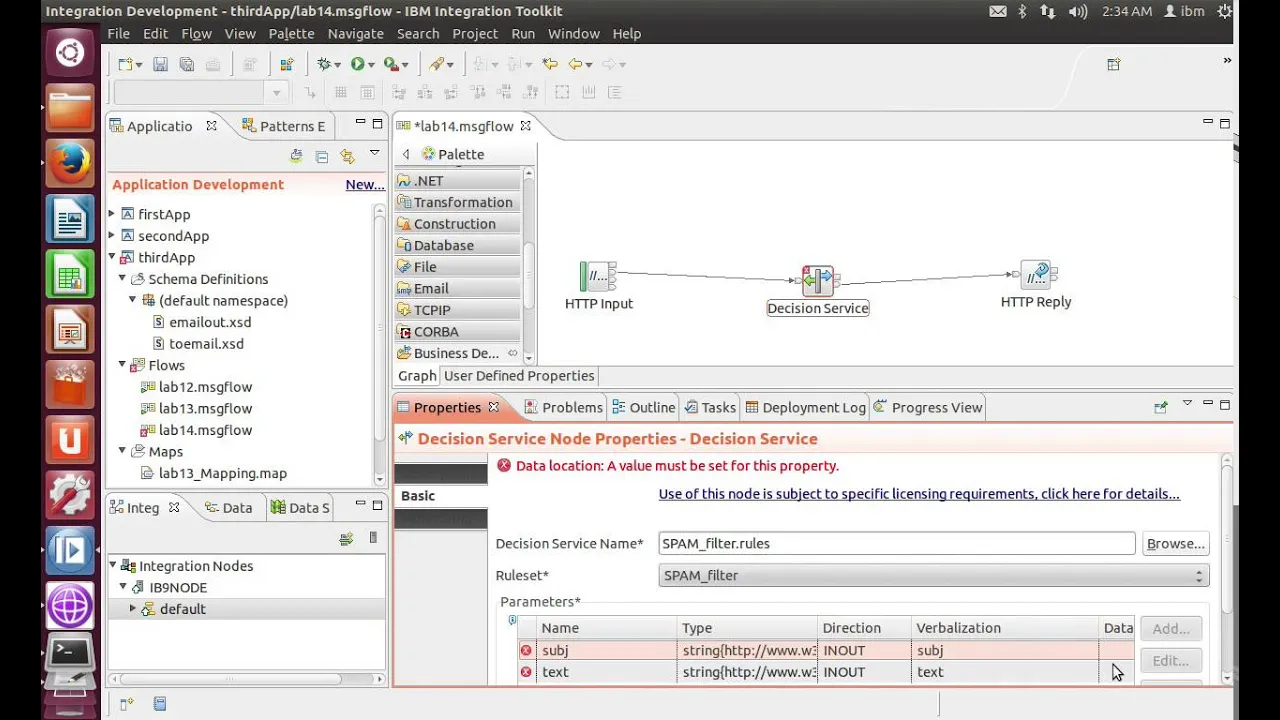This screenshot has height=720, width=1280.
Task: Click the Save All toolbar icon
Action: tap(187, 64)
